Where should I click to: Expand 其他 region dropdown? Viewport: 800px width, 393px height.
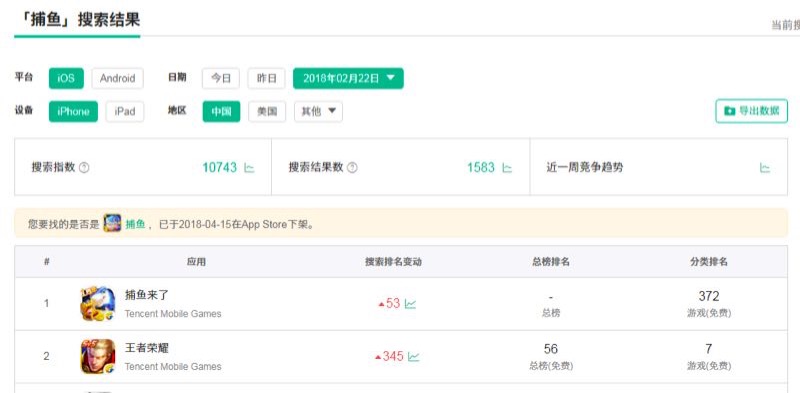click(x=318, y=111)
